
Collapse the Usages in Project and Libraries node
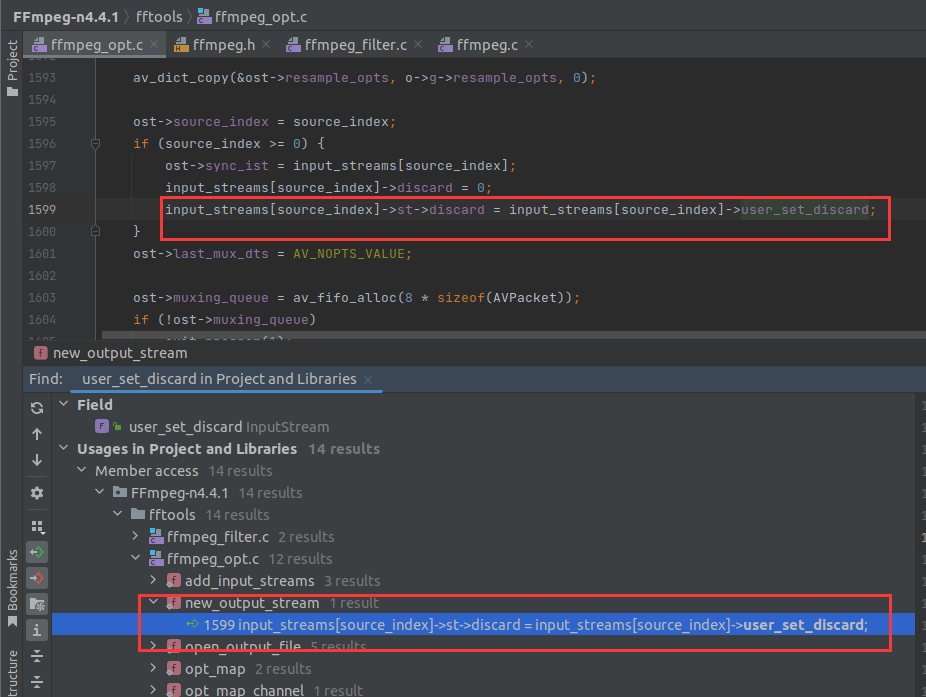[x=62, y=449]
